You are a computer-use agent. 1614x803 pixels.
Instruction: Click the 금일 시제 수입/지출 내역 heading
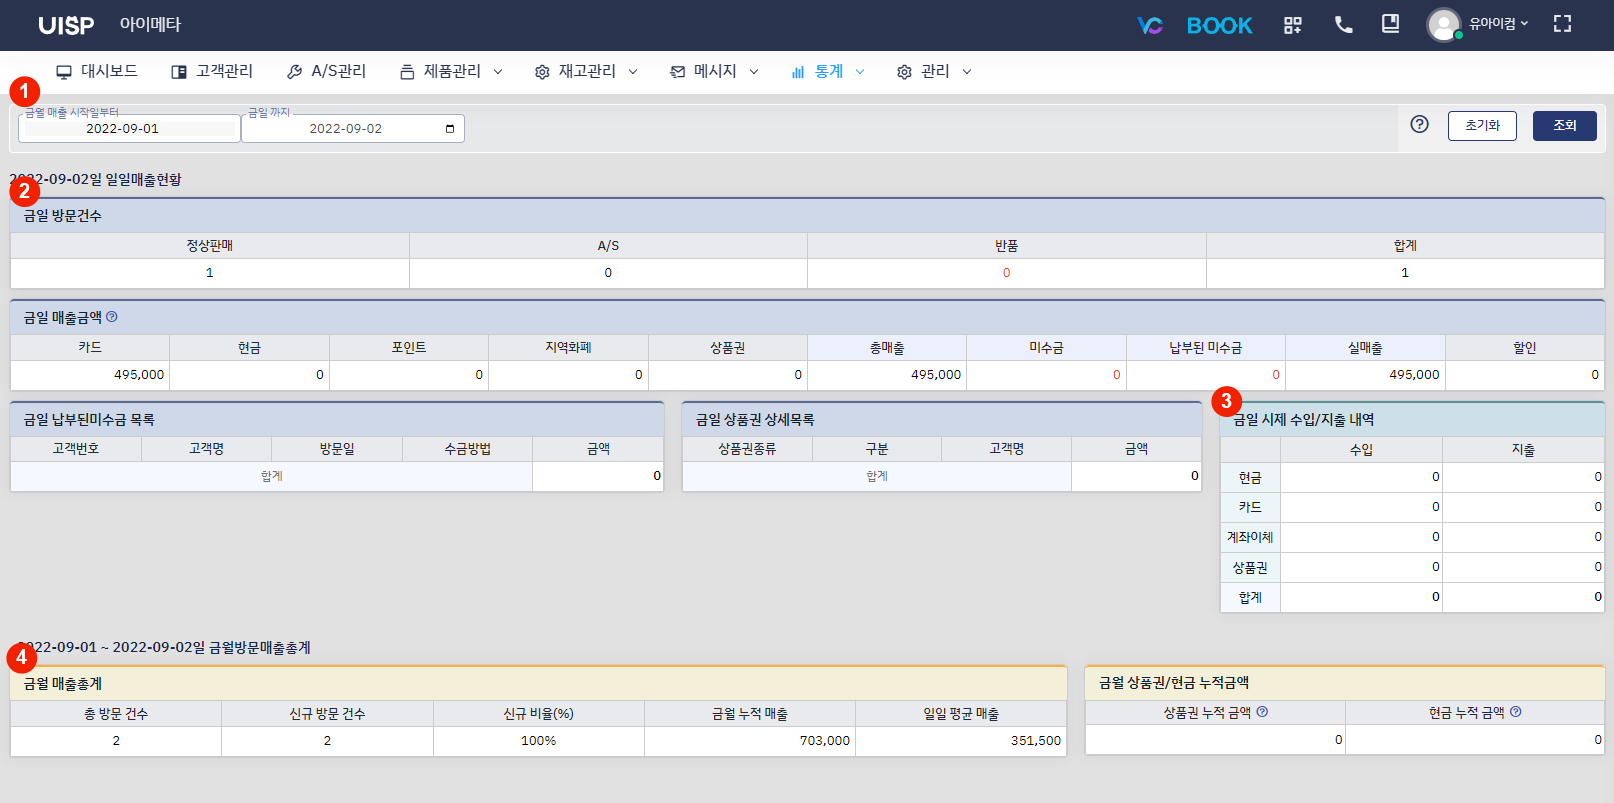pos(1304,420)
